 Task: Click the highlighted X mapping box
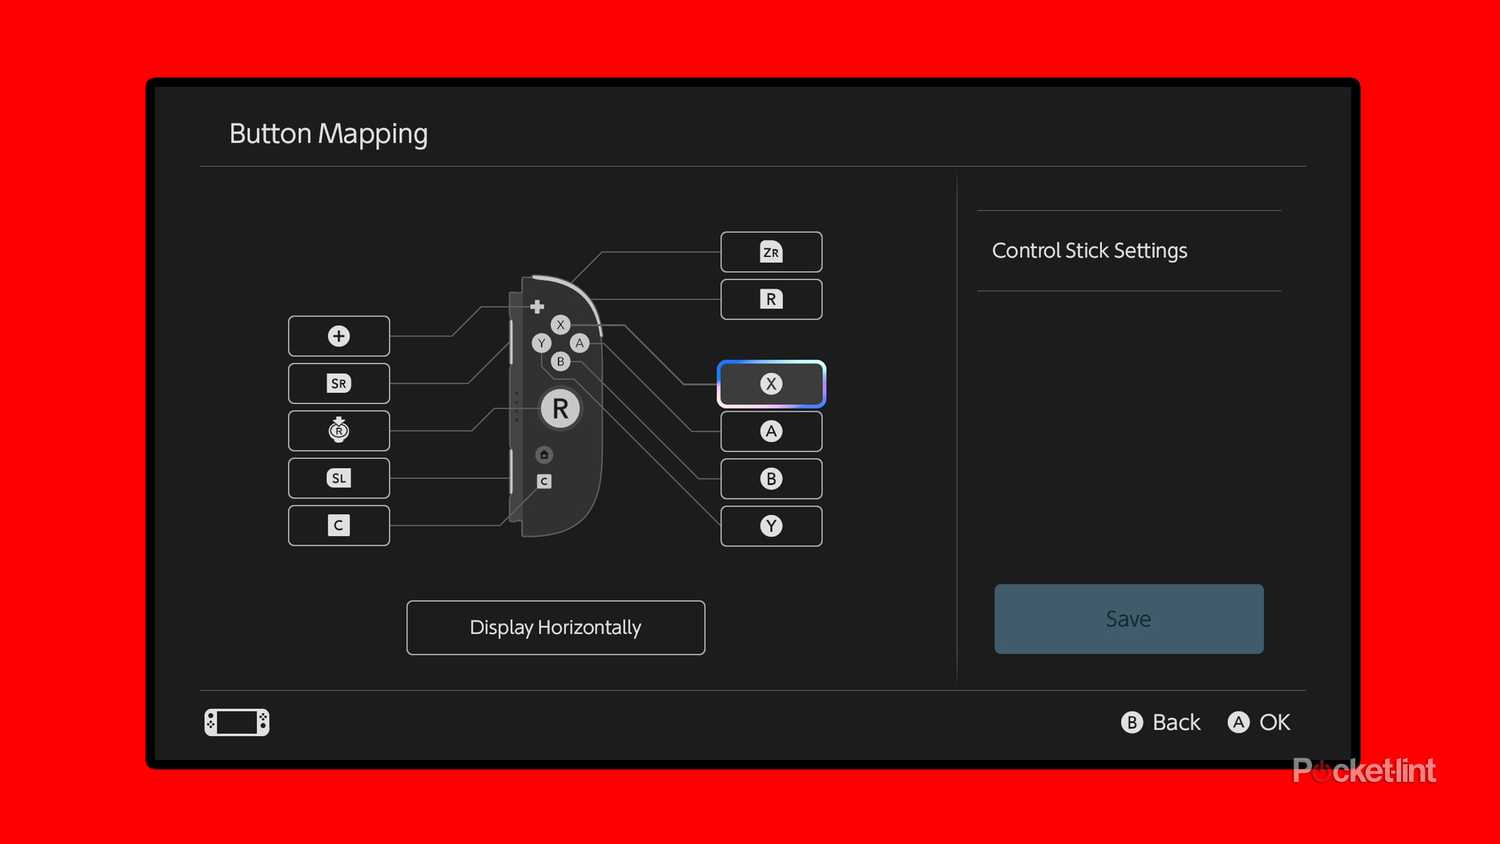[770, 383]
